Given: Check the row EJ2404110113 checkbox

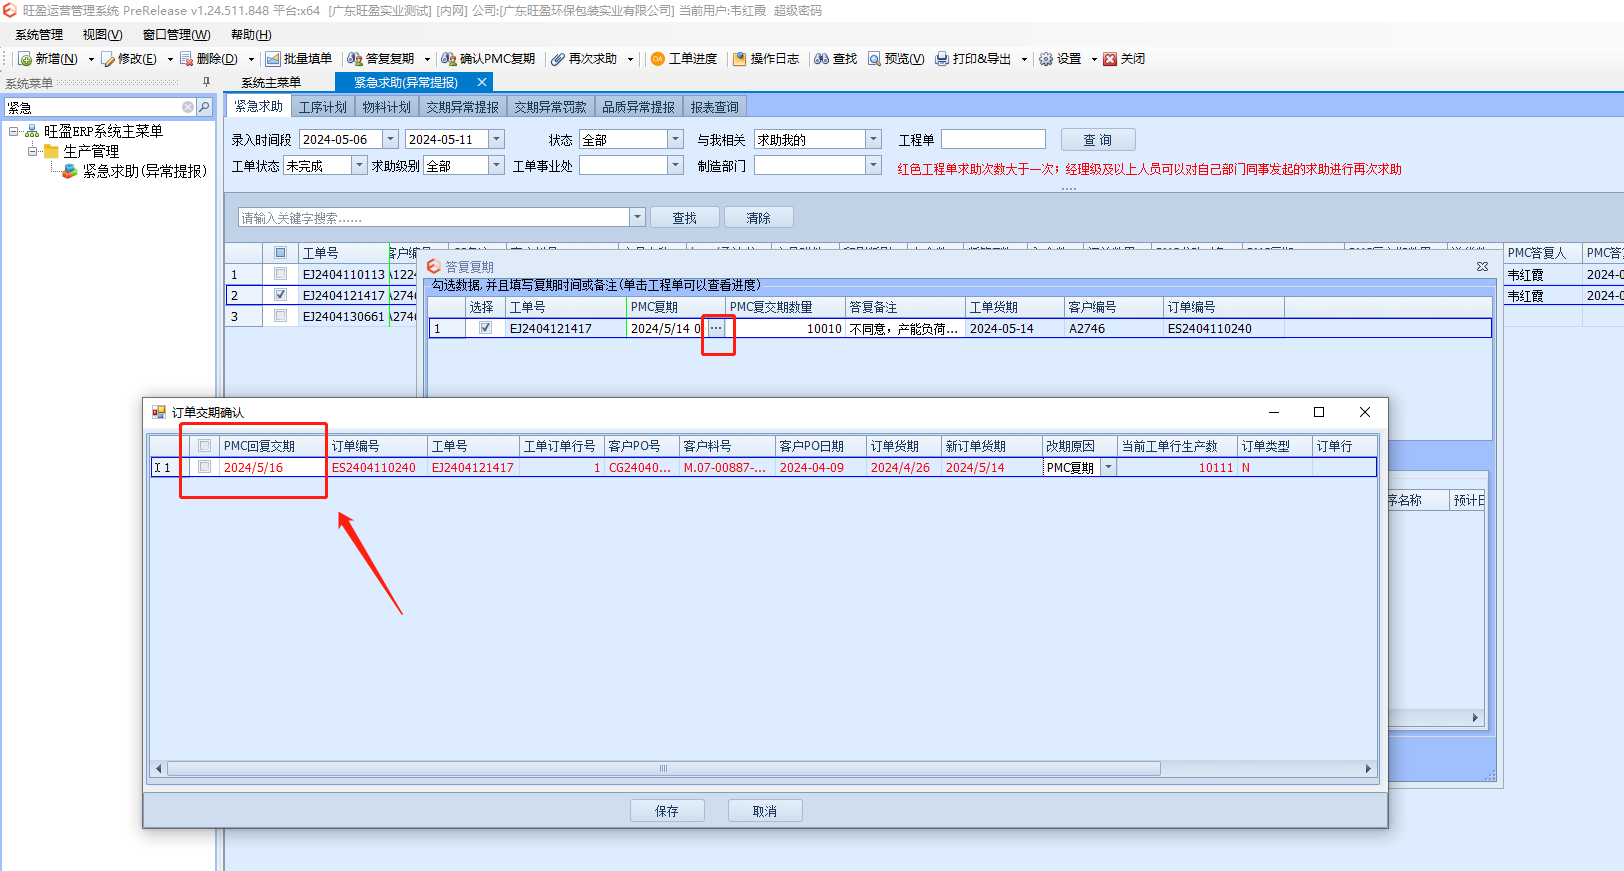Looking at the screenshot, I should click(280, 274).
